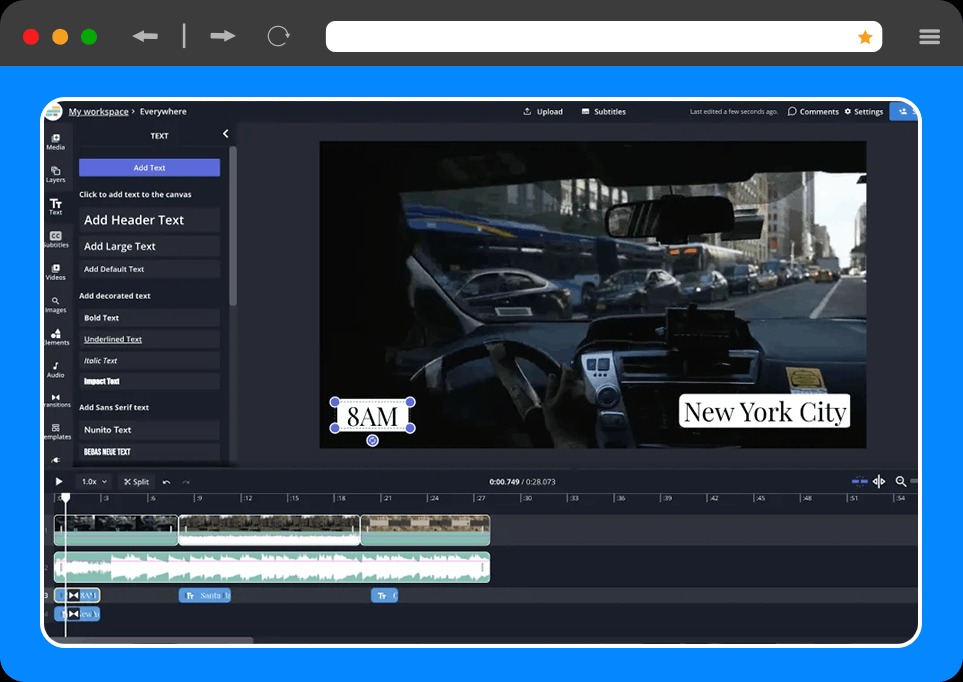The height and width of the screenshot is (682, 963).
Task: Open the Transitions sidebar icon
Action: [56, 401]
